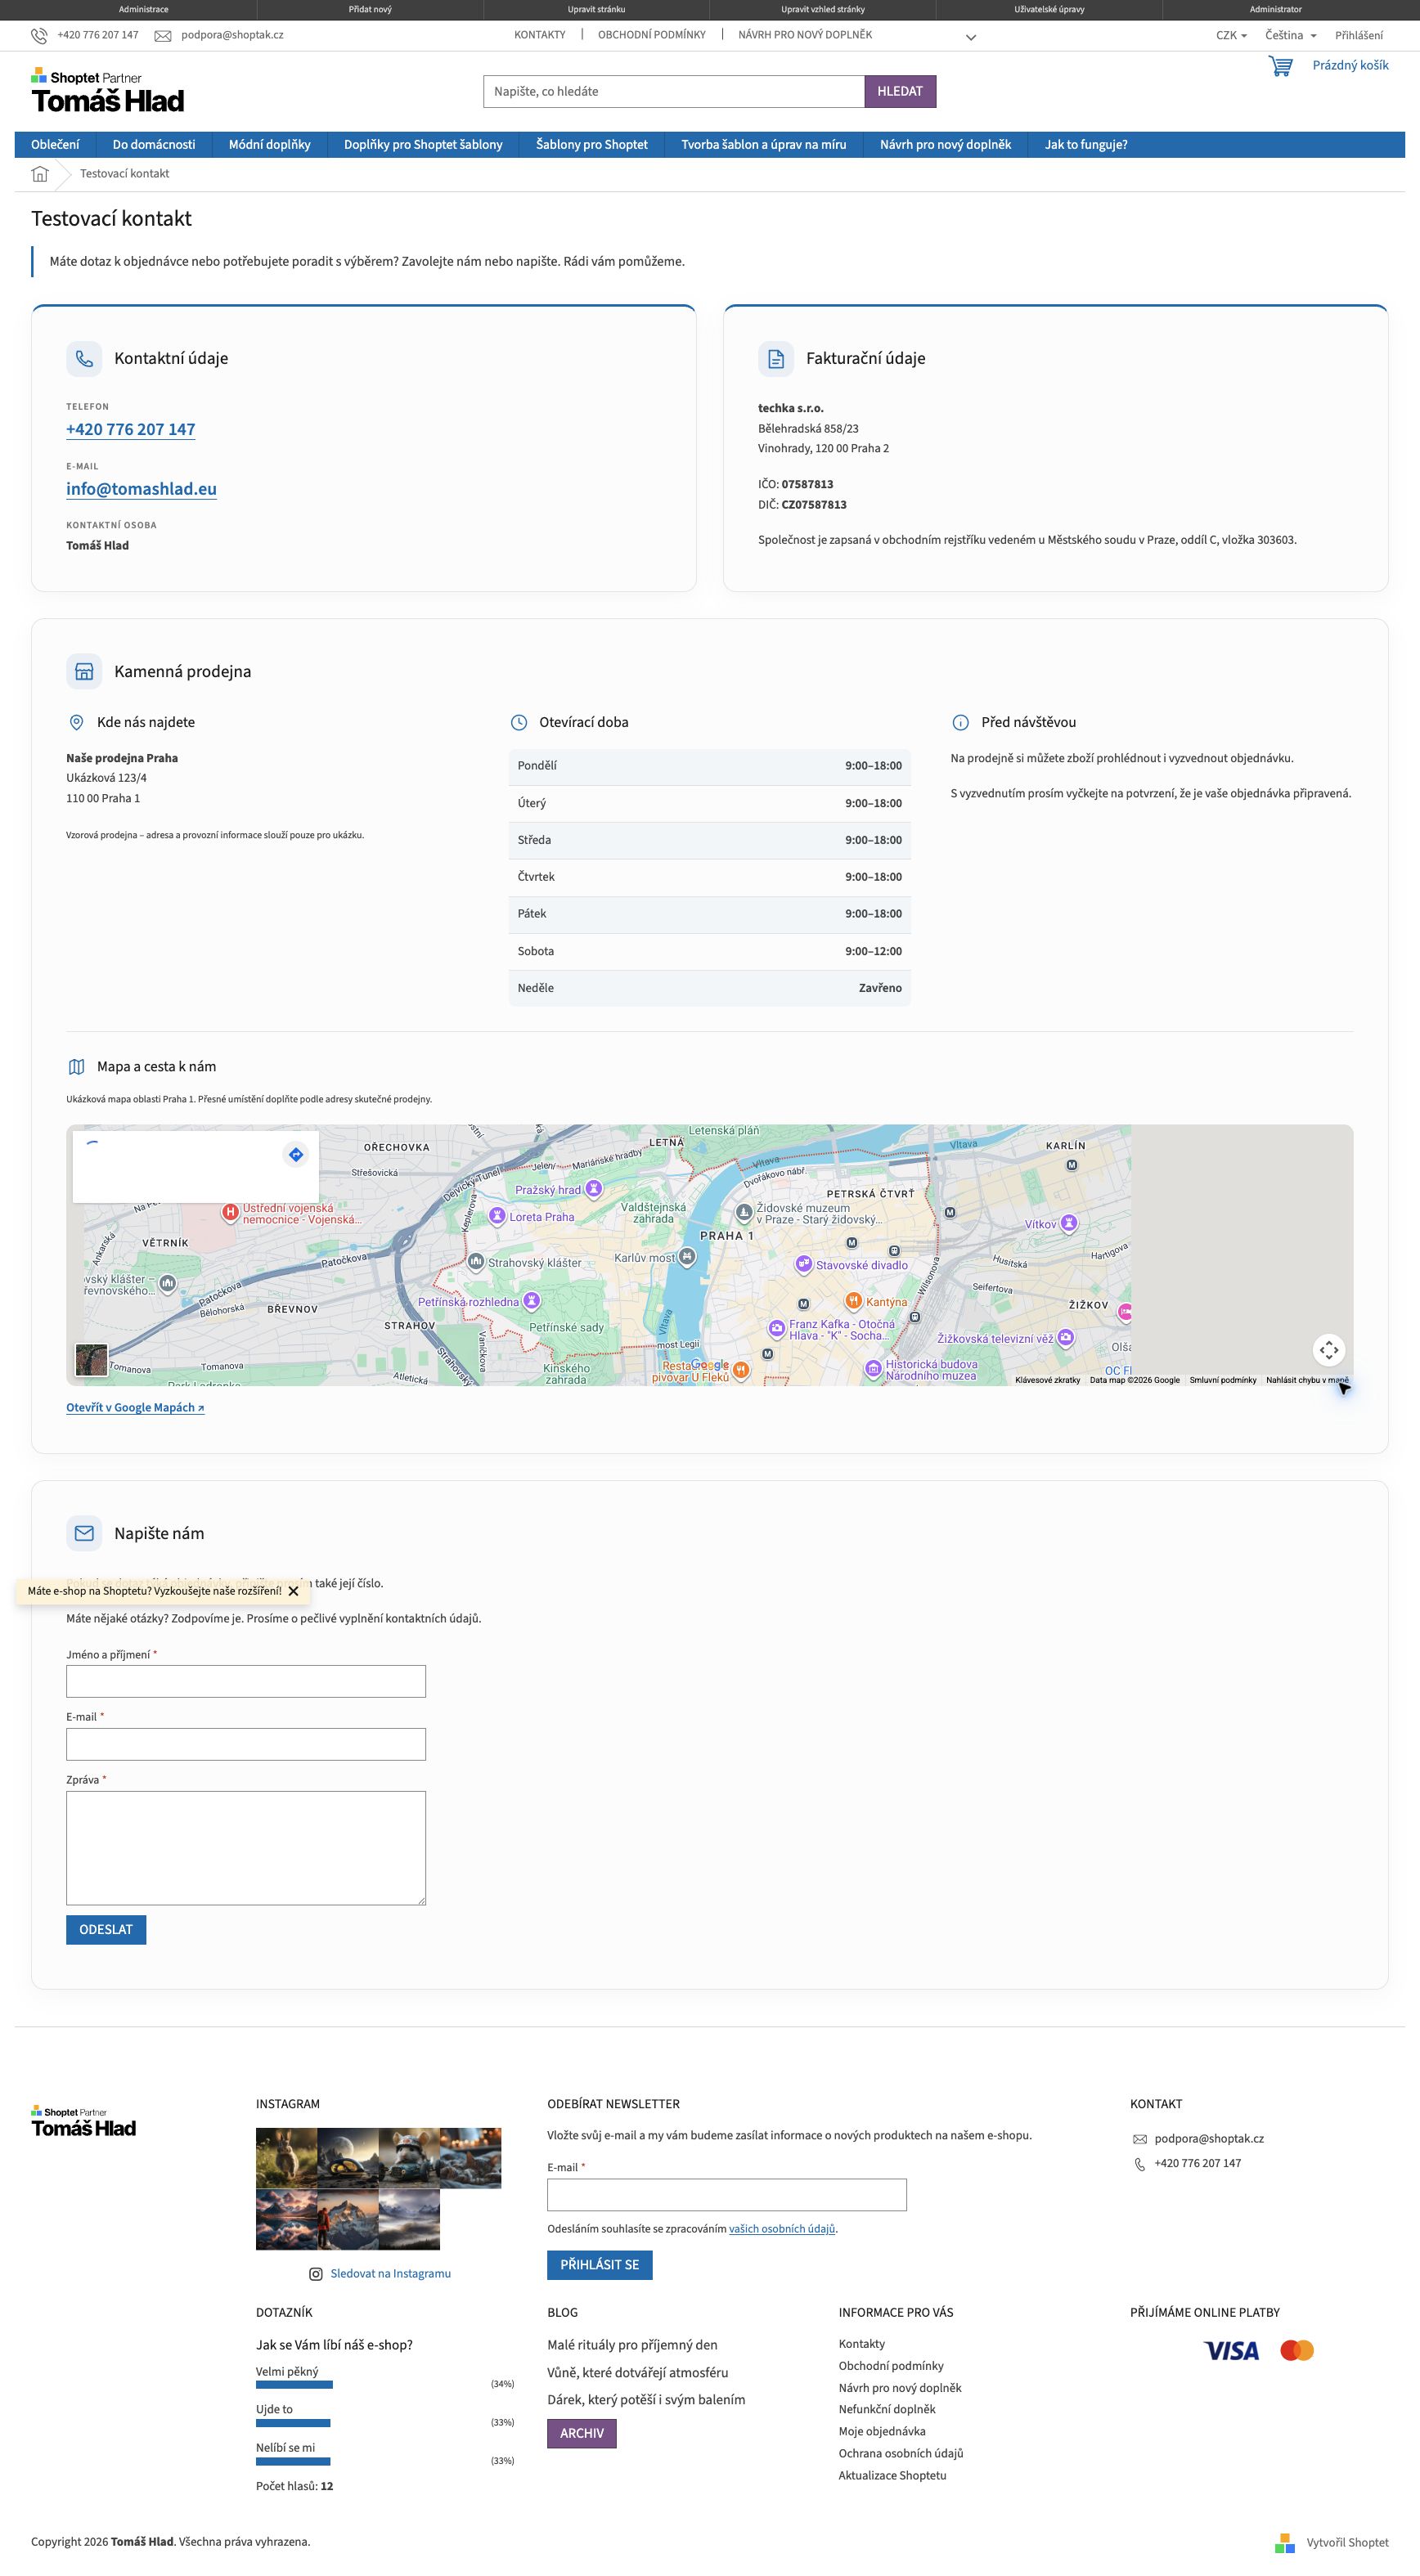Viewport: 1420px width, 2576px height.
Task: Switch map to satellite view thumbnail
Action: coord(92,1360)
